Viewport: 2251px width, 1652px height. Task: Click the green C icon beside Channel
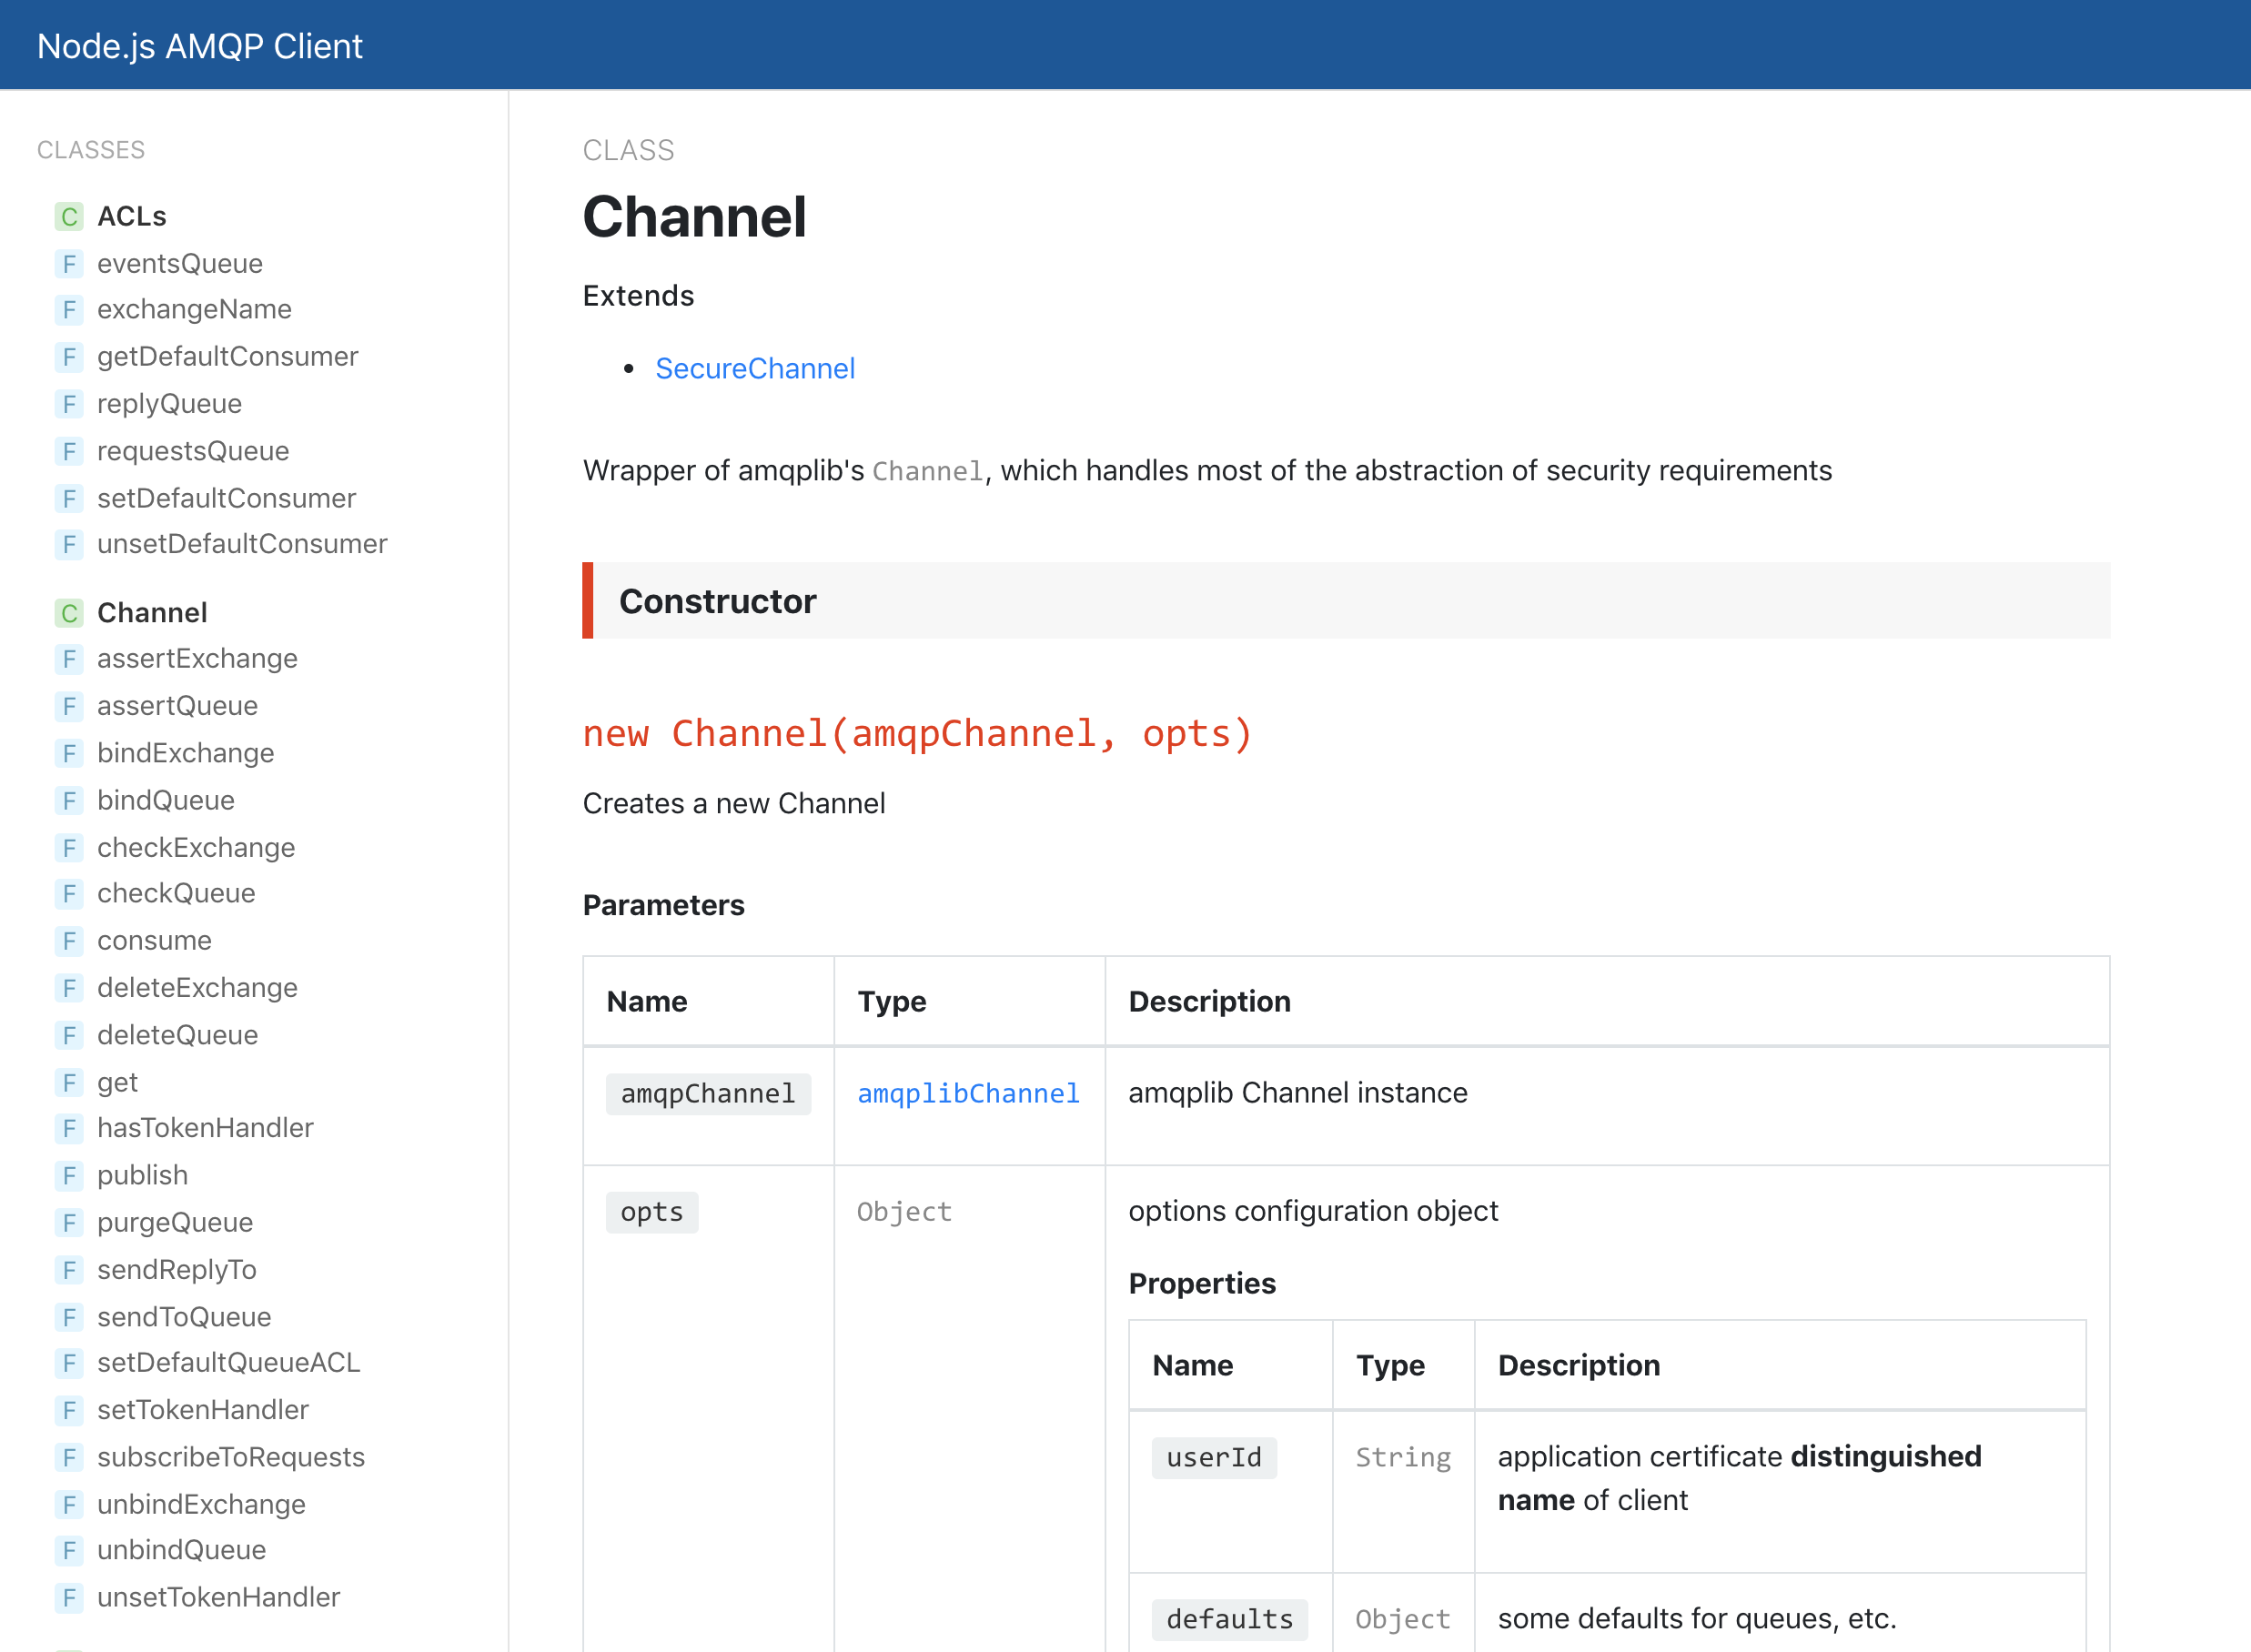tap(69, 613)
